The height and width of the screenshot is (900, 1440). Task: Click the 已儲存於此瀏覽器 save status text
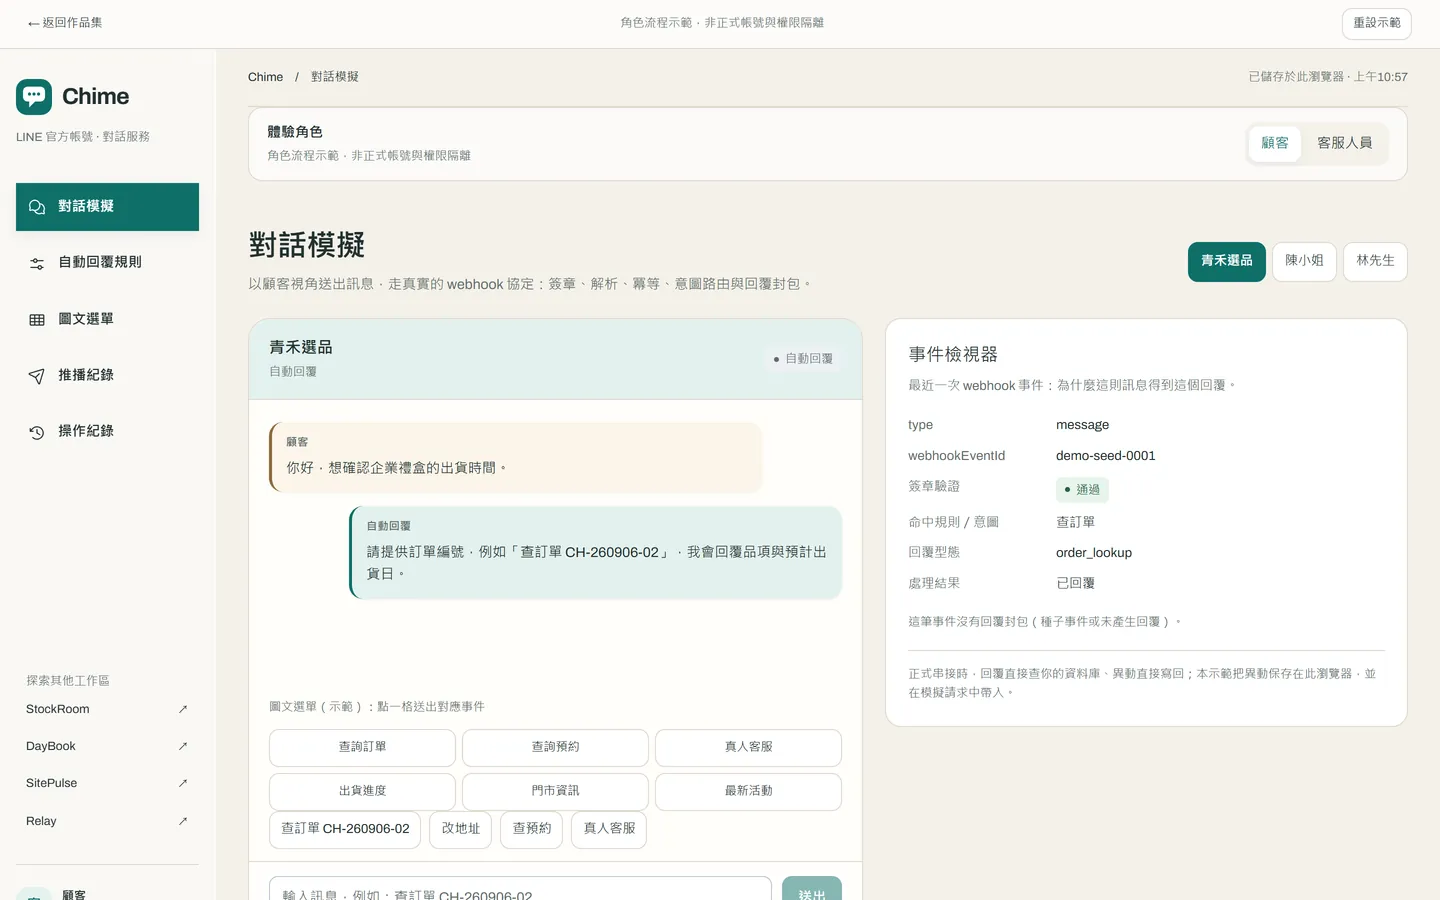1328,77
